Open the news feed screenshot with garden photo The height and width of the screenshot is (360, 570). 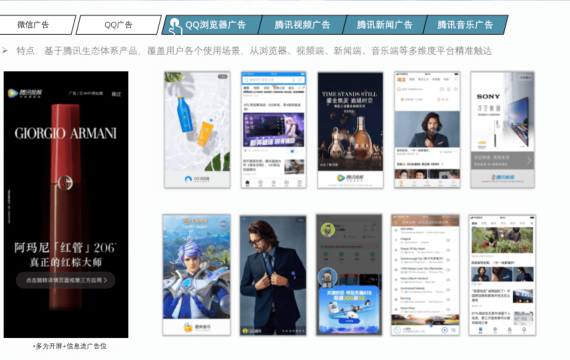pos(502,275)
